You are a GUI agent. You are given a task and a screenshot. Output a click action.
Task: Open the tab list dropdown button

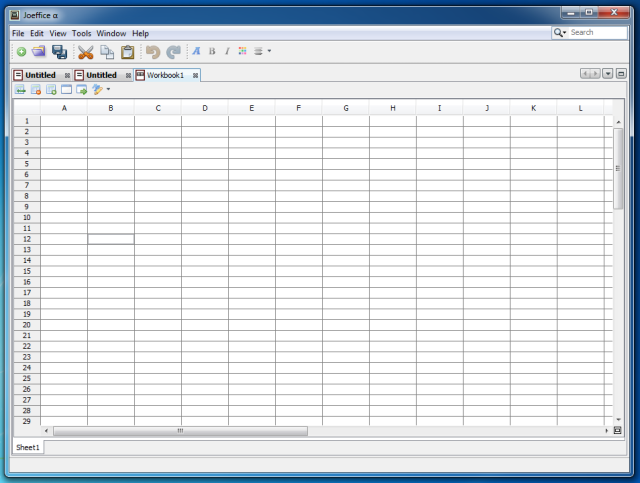608,73
